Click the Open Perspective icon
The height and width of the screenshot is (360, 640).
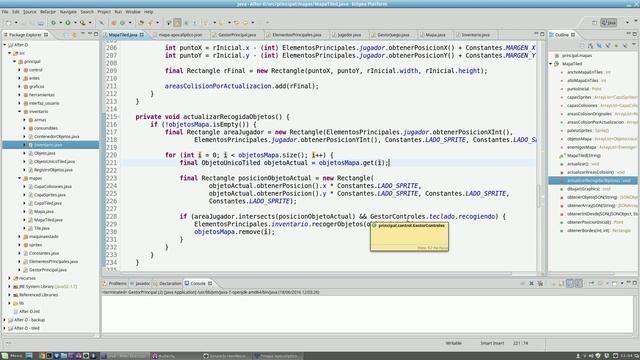[x=594, y=23]
